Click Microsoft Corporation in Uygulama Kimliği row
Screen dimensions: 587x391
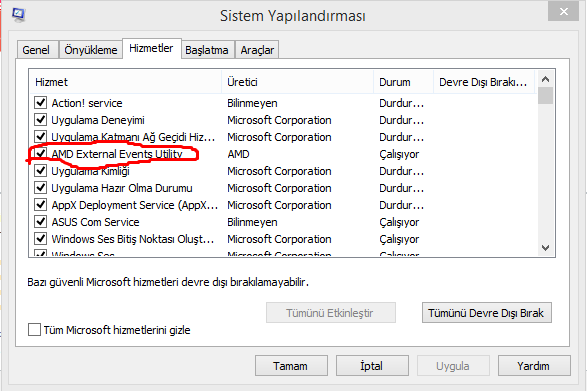(x=279, y=171)
